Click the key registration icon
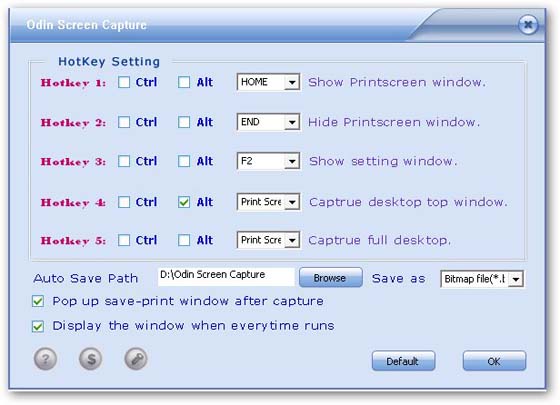The width and height of the screenshot is (560, 405). tap(136, 359)
